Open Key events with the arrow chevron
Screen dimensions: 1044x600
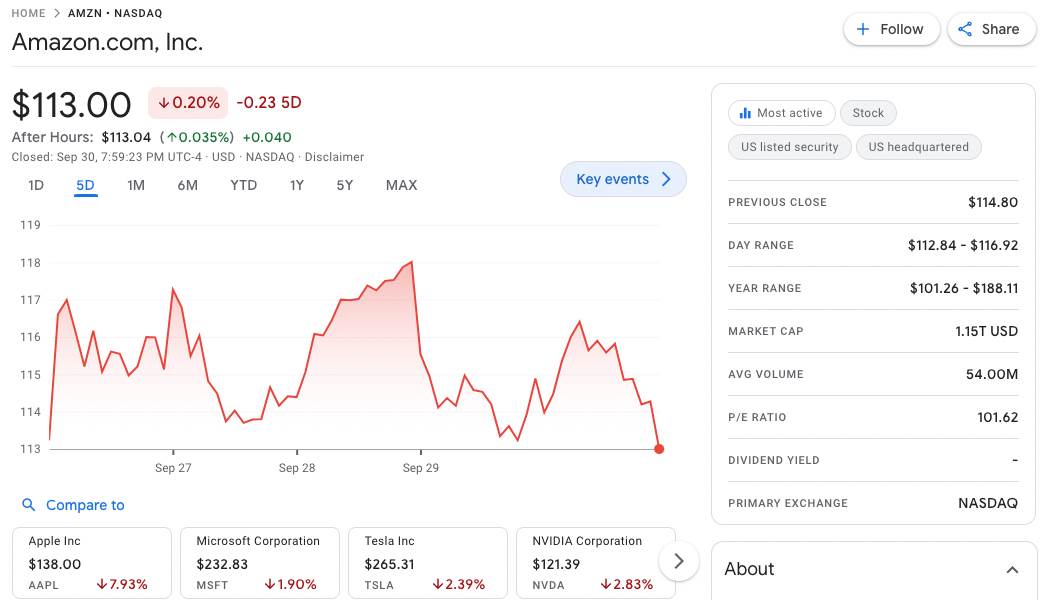click(x=666, y=179)
